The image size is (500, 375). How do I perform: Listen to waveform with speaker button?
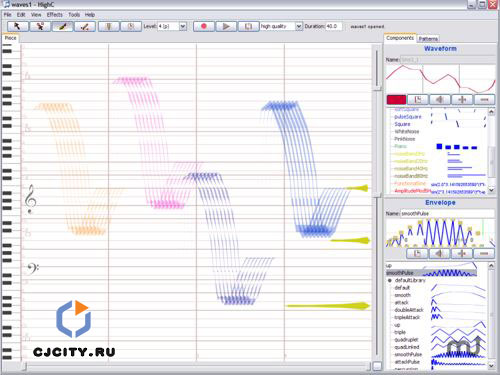tap(440, 100)
